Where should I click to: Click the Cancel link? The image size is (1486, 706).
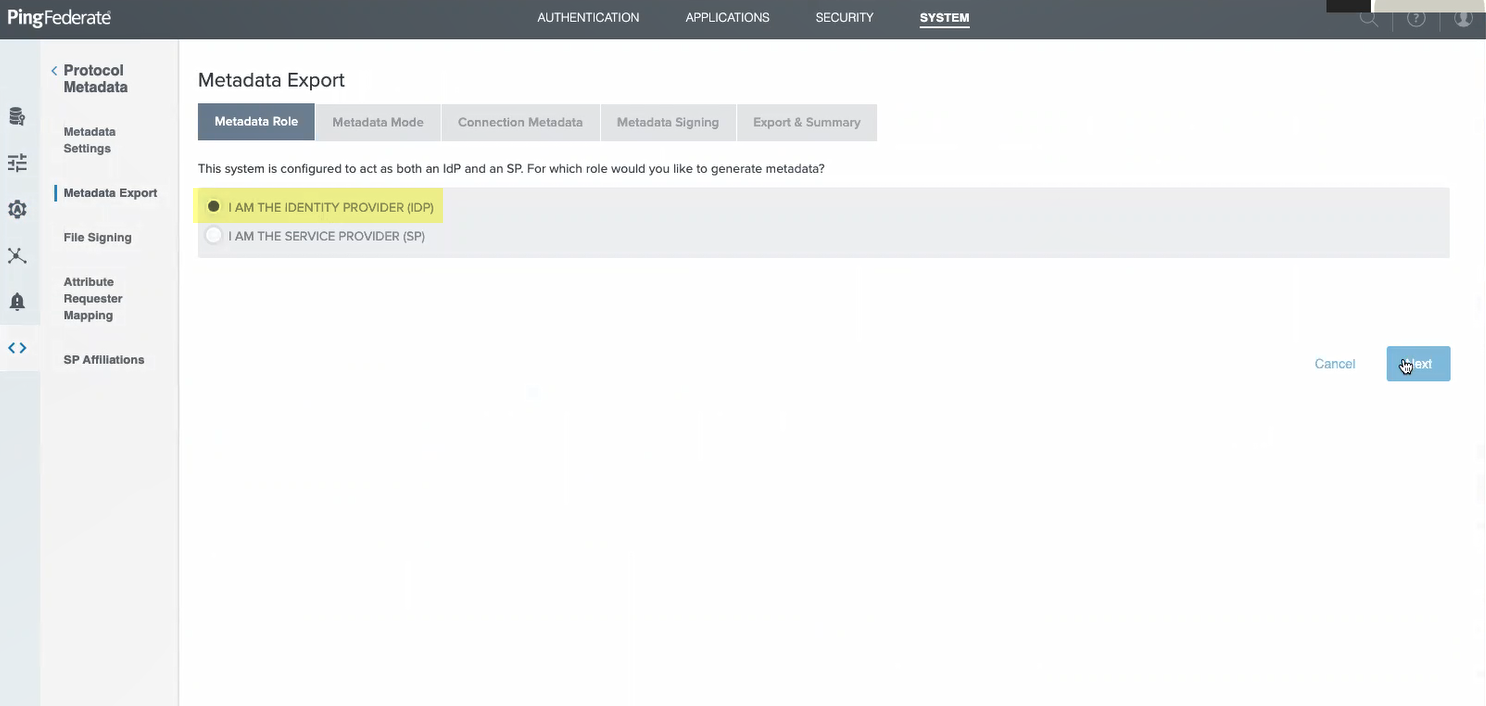click(1335, 364)
